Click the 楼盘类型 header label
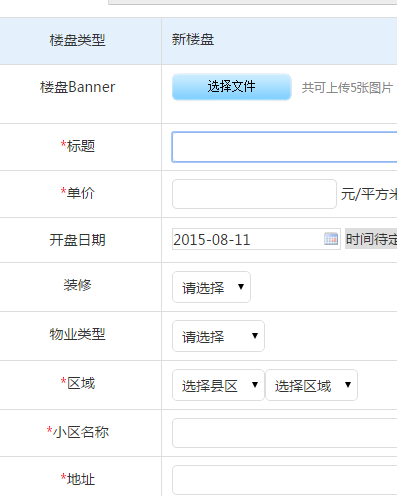397x496 pixels. pyautogui.click(x=77, y=40)
